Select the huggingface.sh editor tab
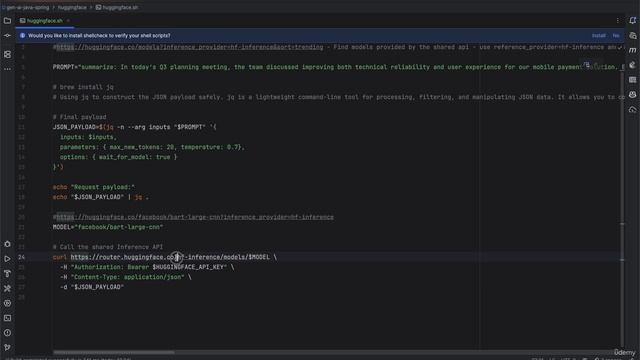The width and height of the screenshot is (640, 360). click(45, 20)
